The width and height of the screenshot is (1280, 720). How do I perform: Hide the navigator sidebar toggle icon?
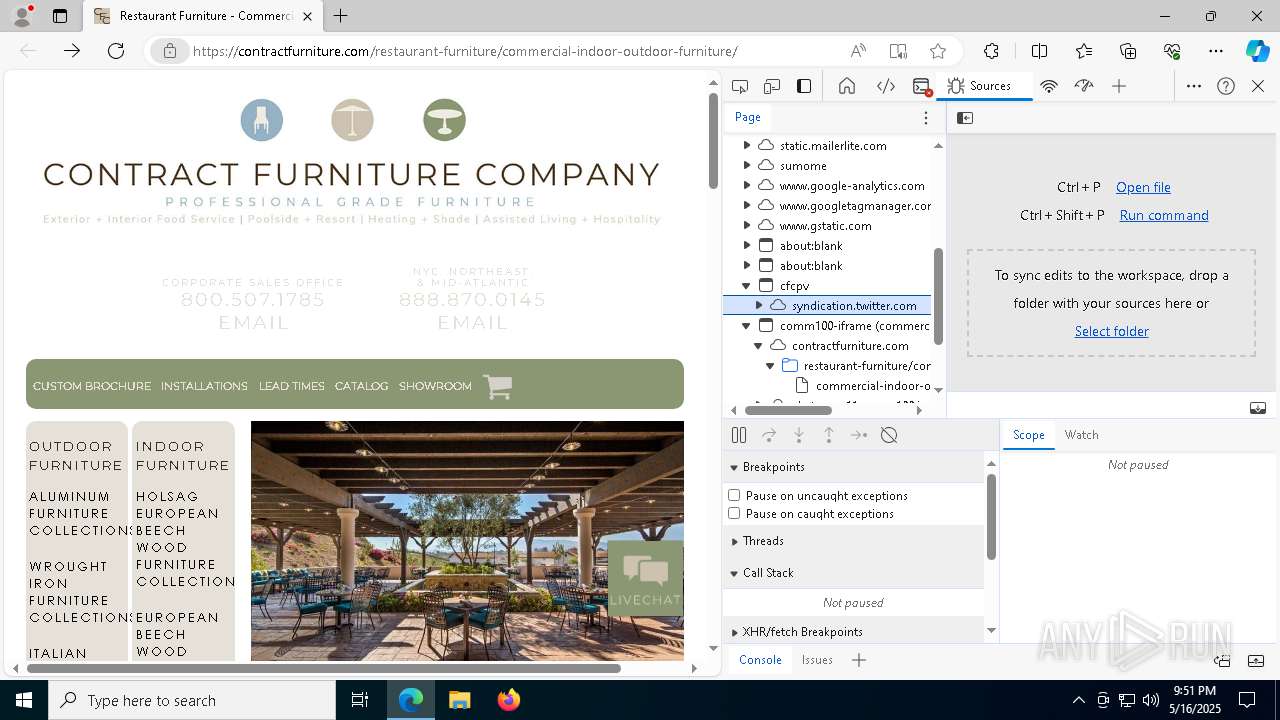pos(965,118)
